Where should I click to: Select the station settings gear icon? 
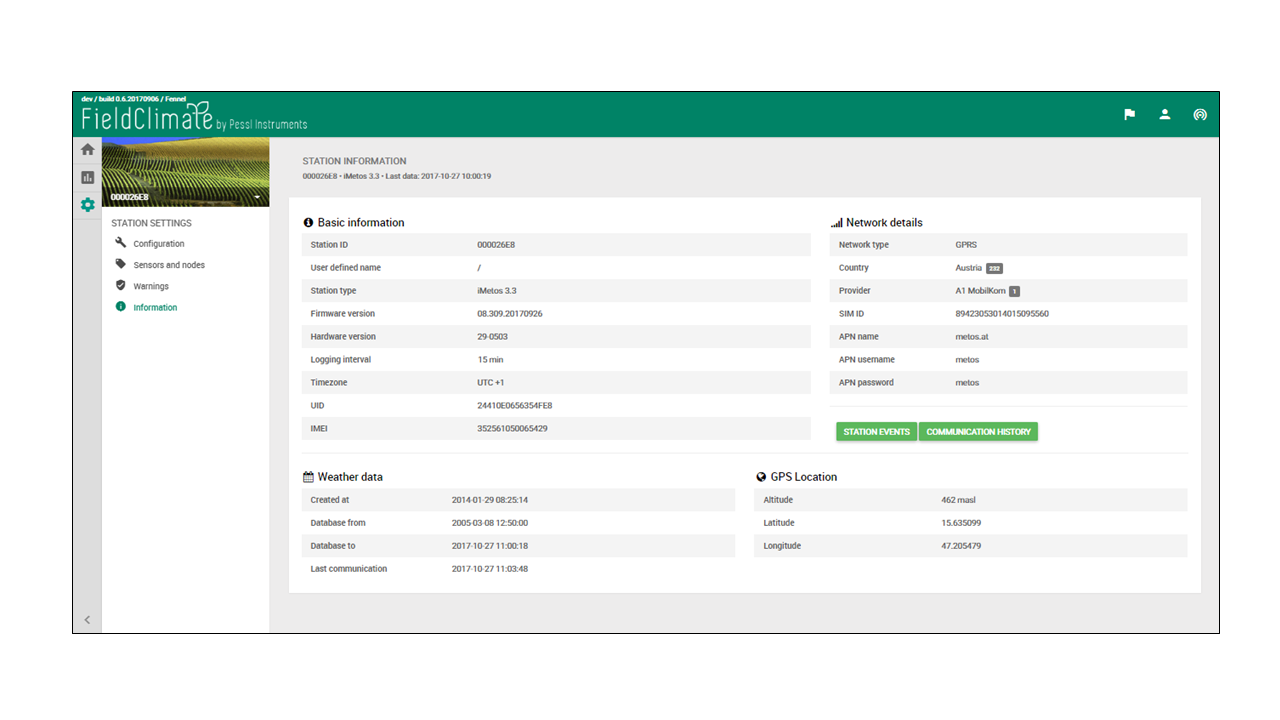coord(88,204)
